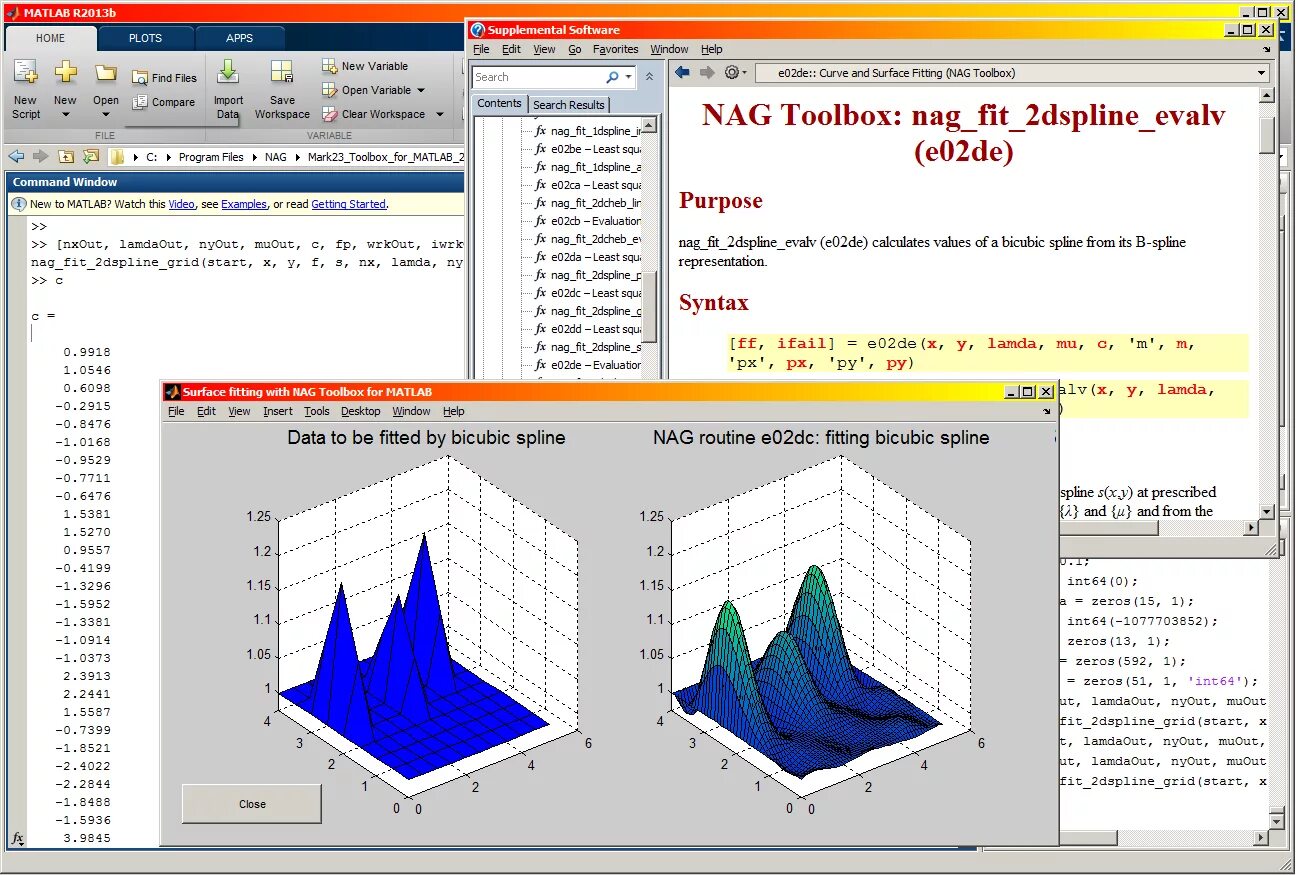The image size is (1298, 875).
Task: Click the help page vertical scrollbar thumb
Action: click(1267, 136)
